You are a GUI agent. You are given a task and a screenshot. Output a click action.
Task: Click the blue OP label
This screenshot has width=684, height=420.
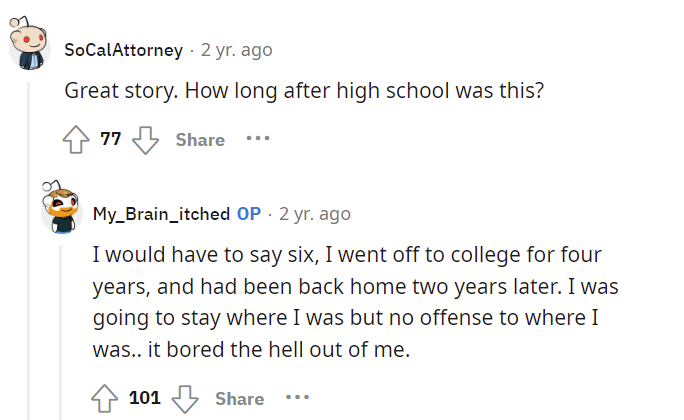[249, 214]
